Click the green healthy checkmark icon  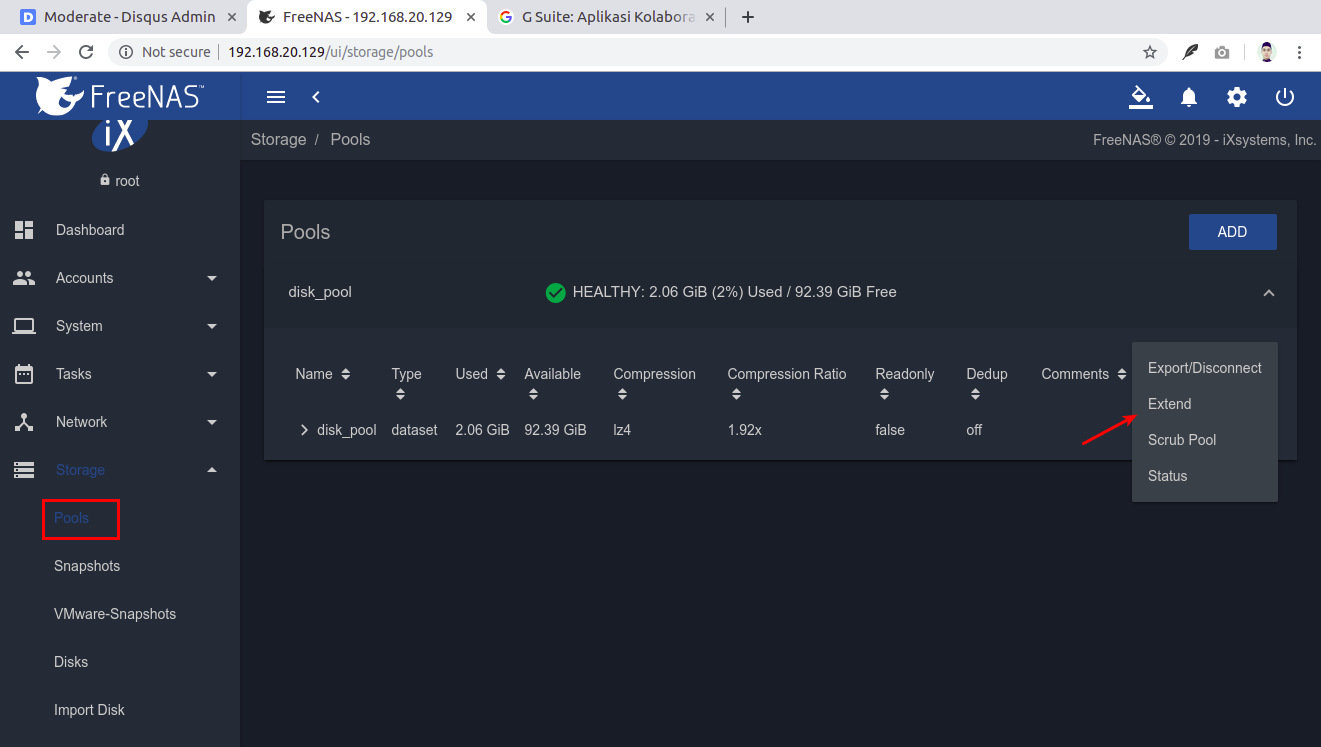556,293
